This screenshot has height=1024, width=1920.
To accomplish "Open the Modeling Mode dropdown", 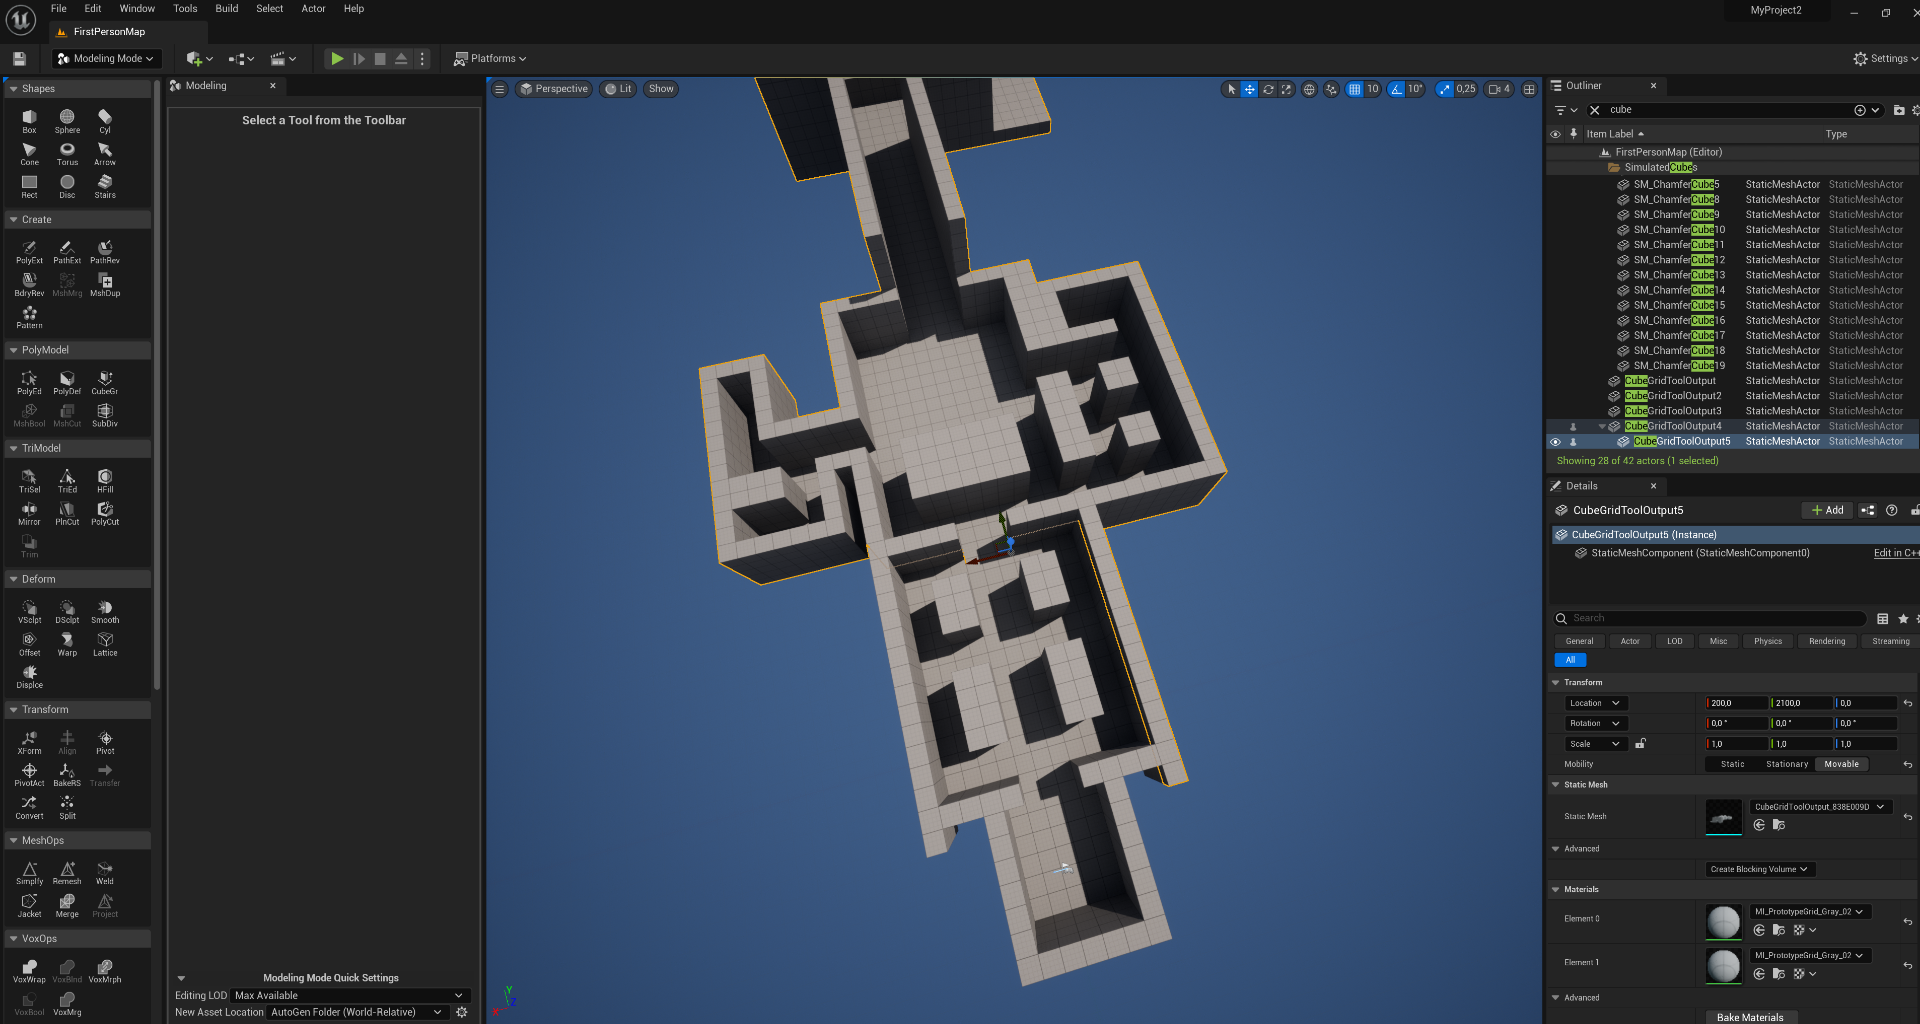I will [x=106, y=59].
